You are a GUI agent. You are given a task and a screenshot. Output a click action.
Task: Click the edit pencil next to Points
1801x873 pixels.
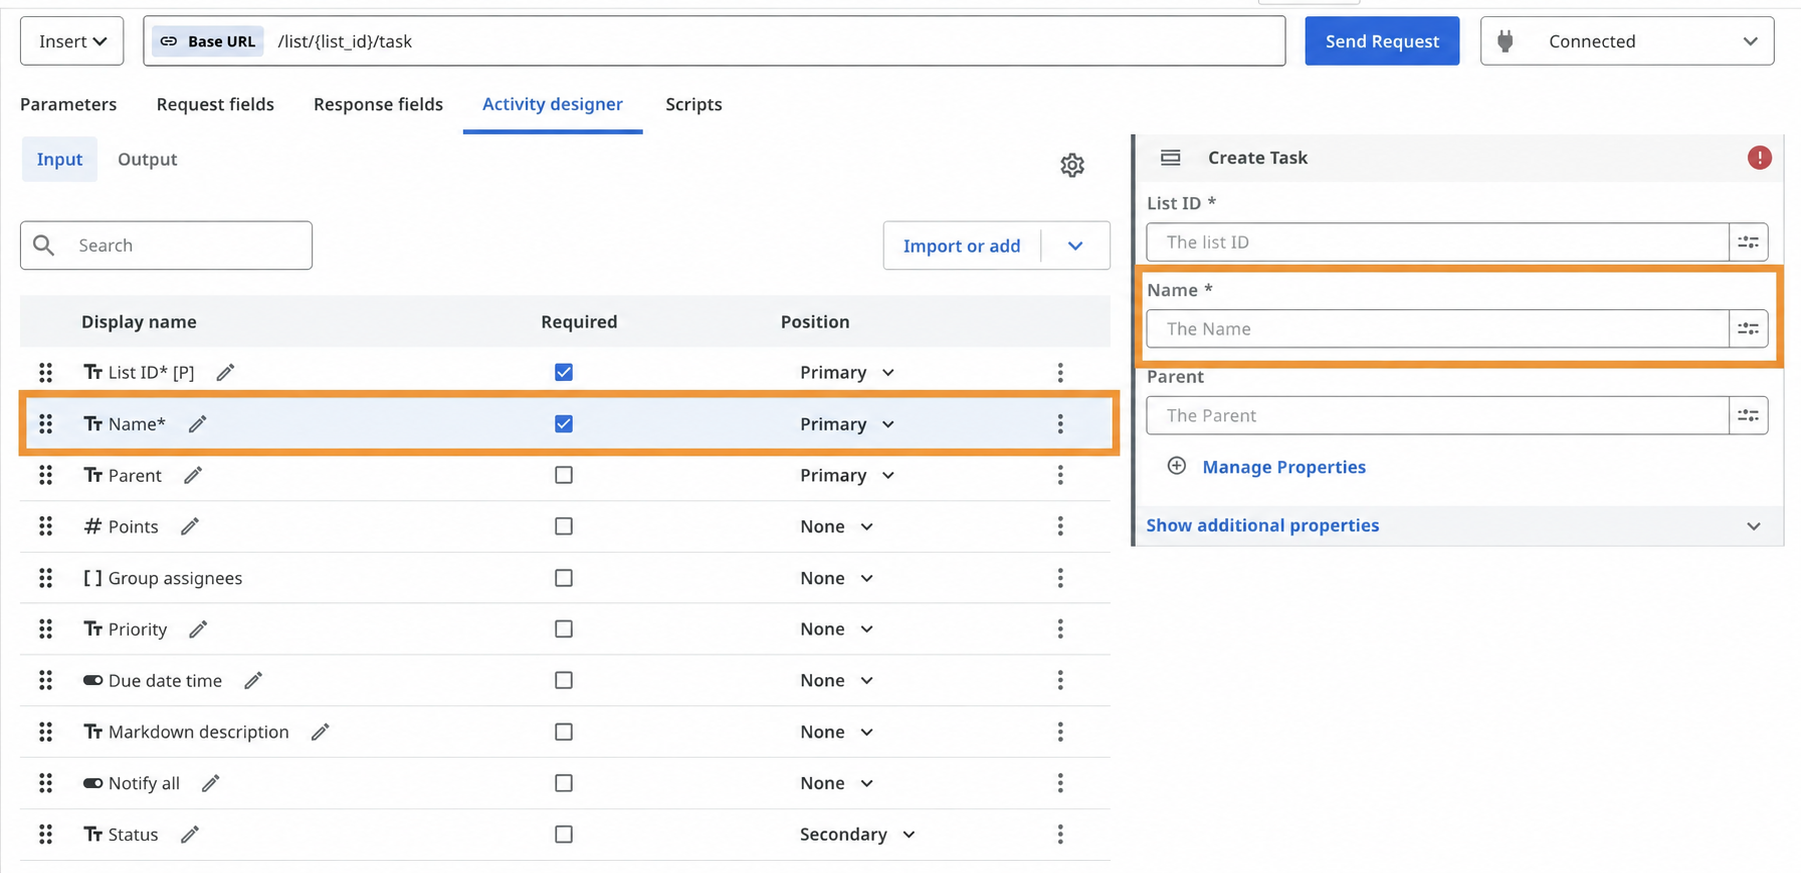pyautogui.click(x=190, y=526)
